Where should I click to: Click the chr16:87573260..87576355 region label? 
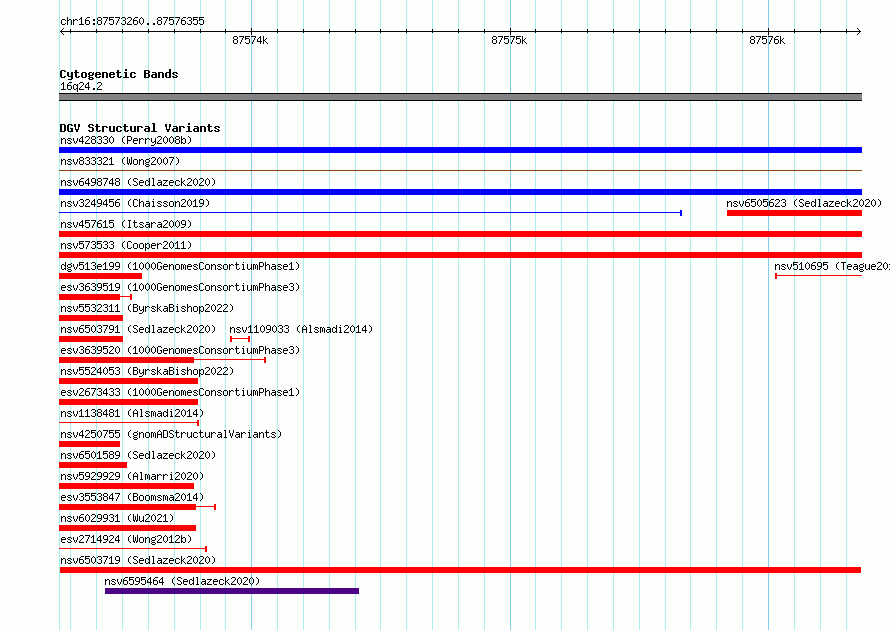coord(132,21)
